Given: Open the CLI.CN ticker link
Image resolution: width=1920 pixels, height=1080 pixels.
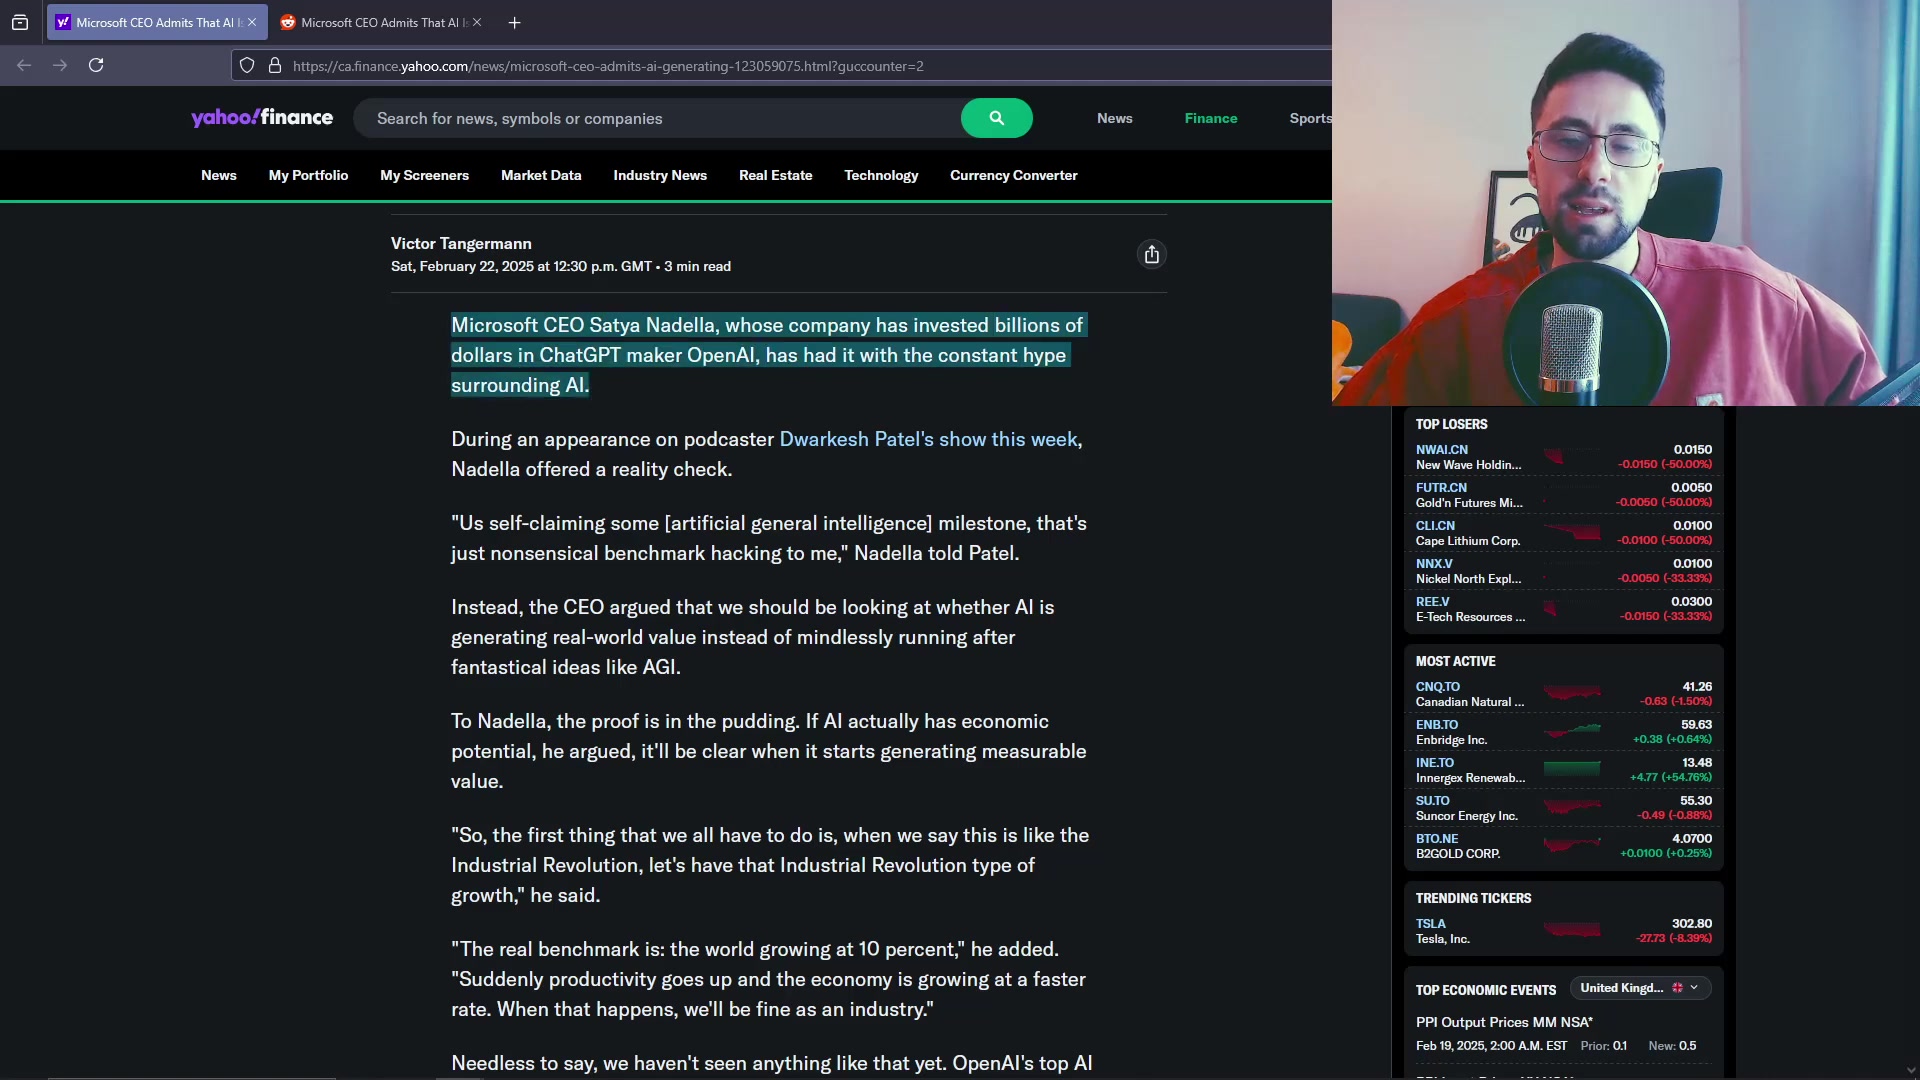Looking at the screenshot, I should tap(1435, 526).
